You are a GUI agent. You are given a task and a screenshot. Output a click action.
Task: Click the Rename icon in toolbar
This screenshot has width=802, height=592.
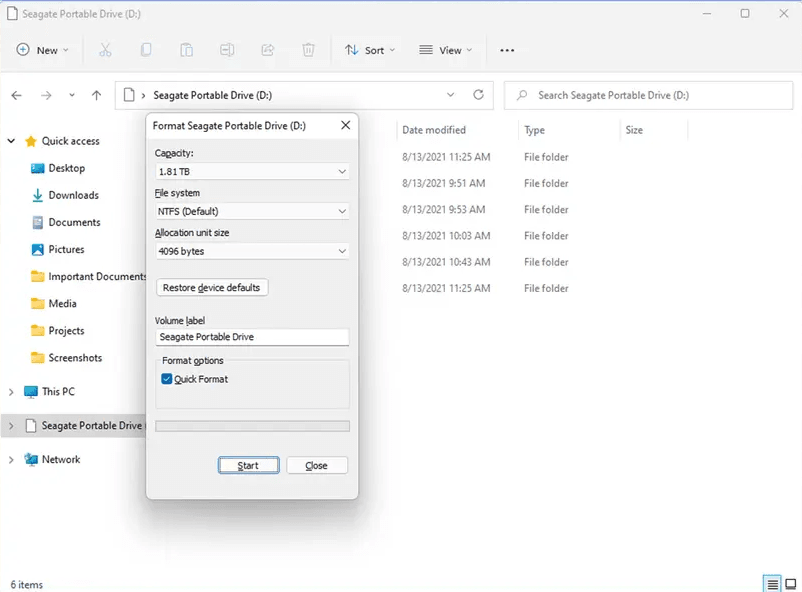[228, 50]
